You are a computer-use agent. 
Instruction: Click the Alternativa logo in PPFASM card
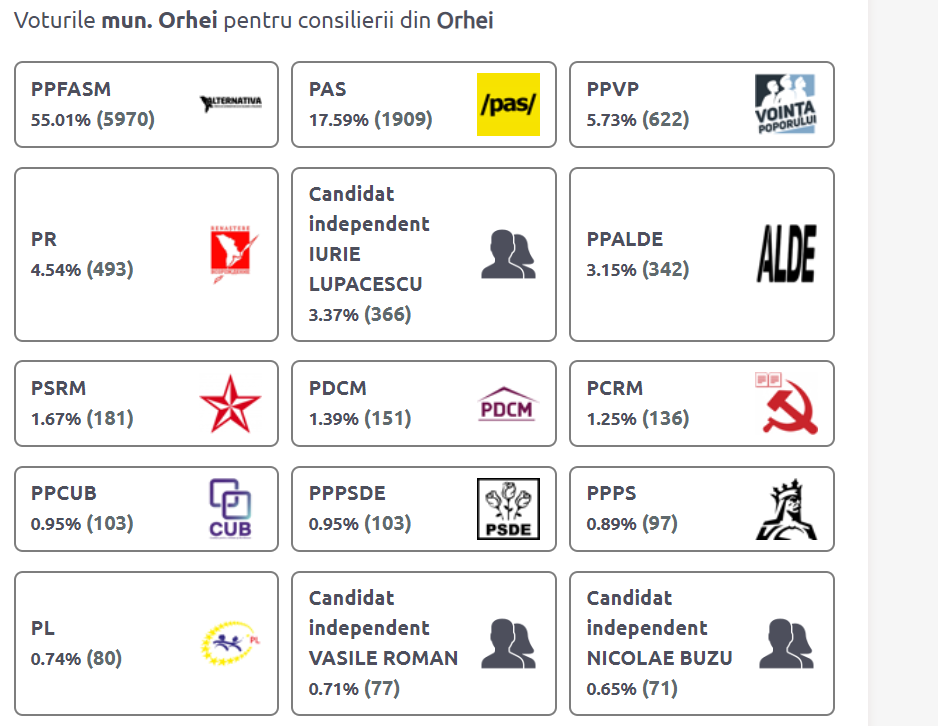230,104
